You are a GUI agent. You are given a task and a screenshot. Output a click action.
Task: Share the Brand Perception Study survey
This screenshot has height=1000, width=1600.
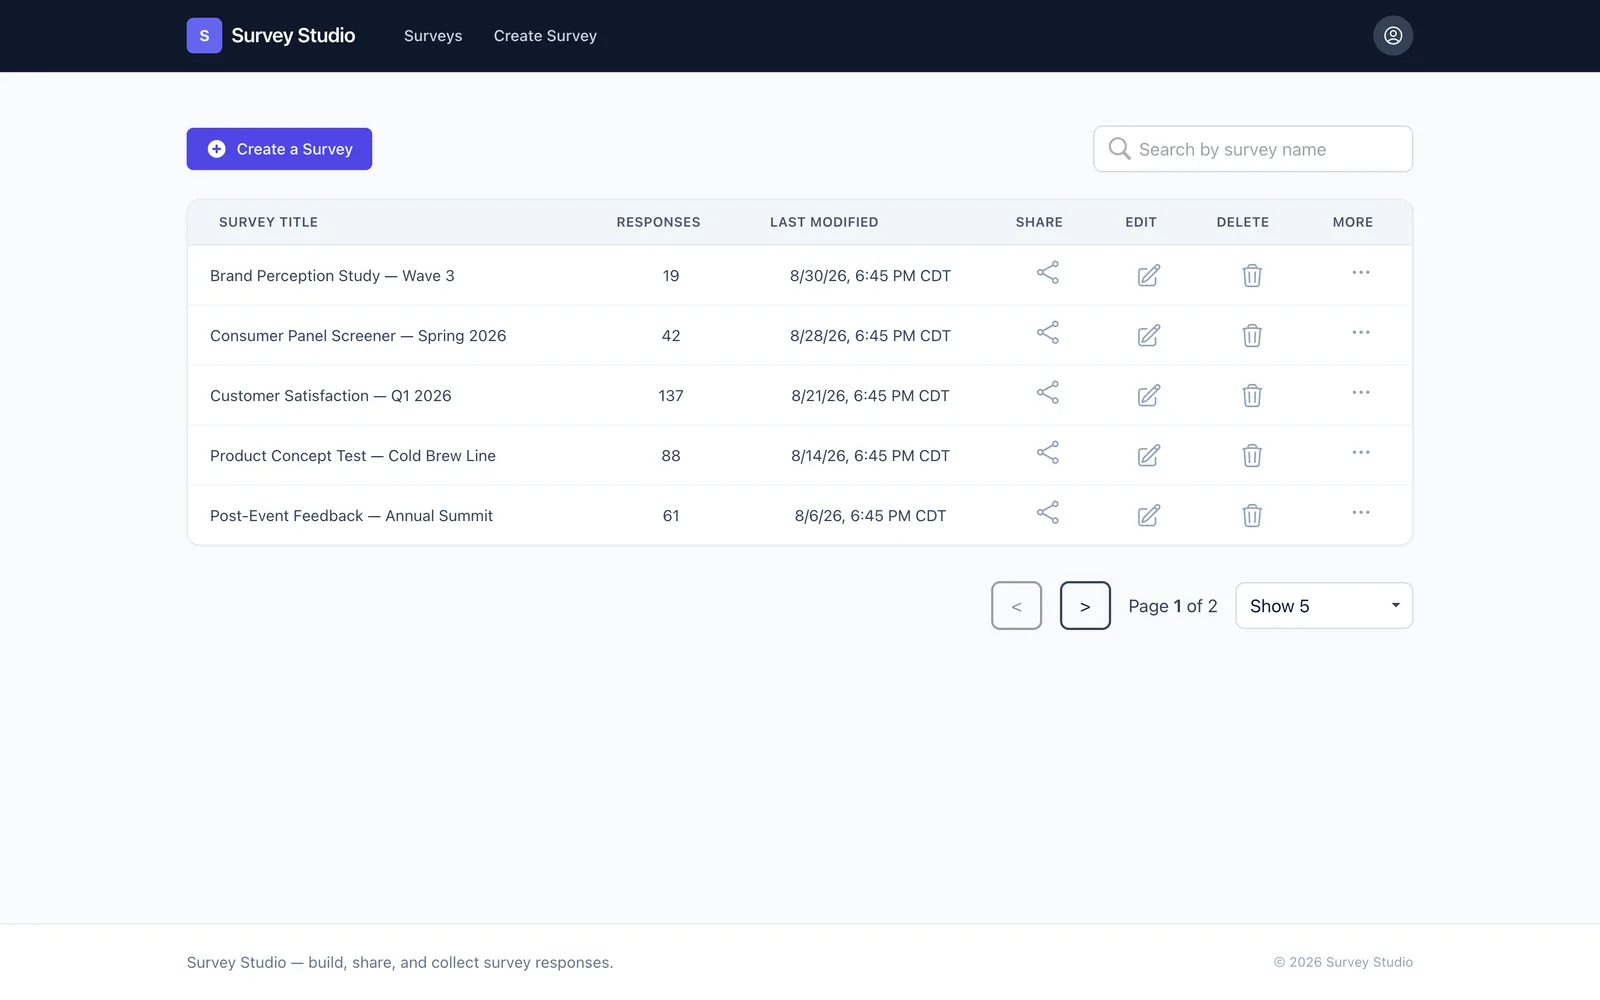1047,273
